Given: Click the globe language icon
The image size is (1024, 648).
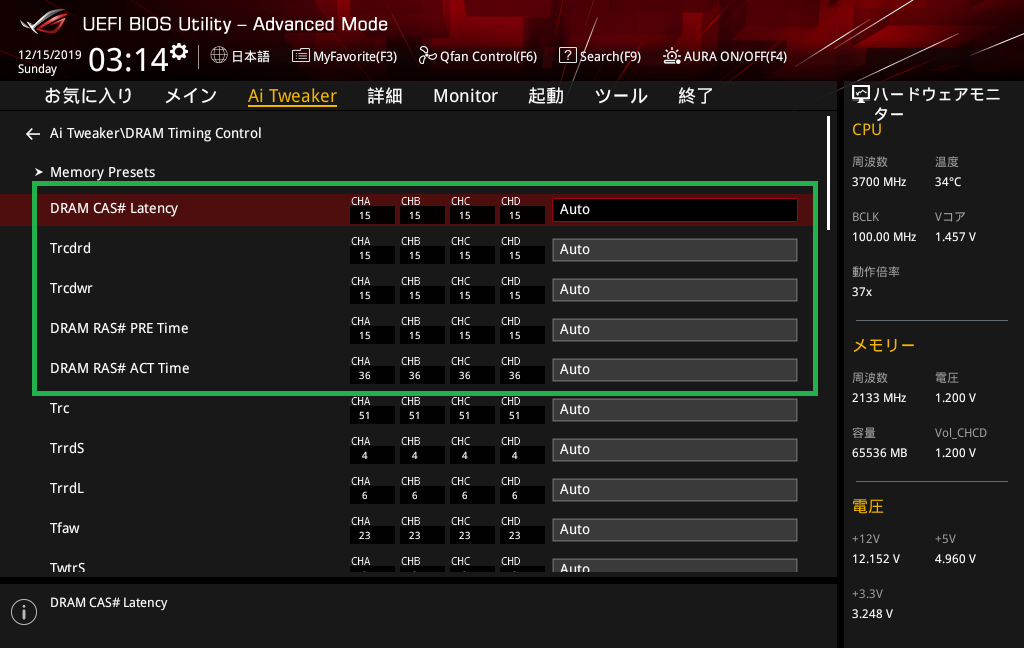Looking at the screenshot, I should tap(219, 56).
